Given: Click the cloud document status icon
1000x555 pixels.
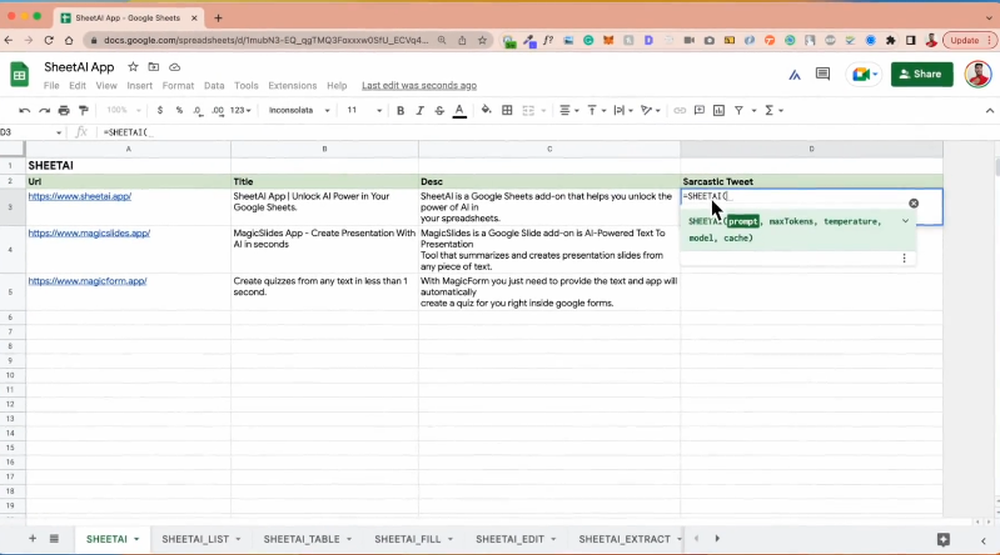Looking at the screenshot, I should tap(175, 67).
